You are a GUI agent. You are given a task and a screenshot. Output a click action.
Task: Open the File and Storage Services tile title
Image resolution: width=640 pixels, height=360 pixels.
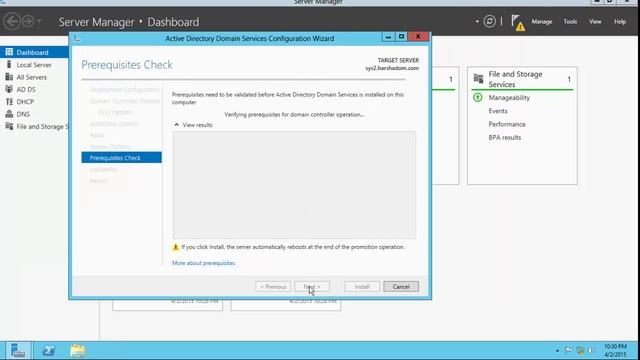(515, 79)
